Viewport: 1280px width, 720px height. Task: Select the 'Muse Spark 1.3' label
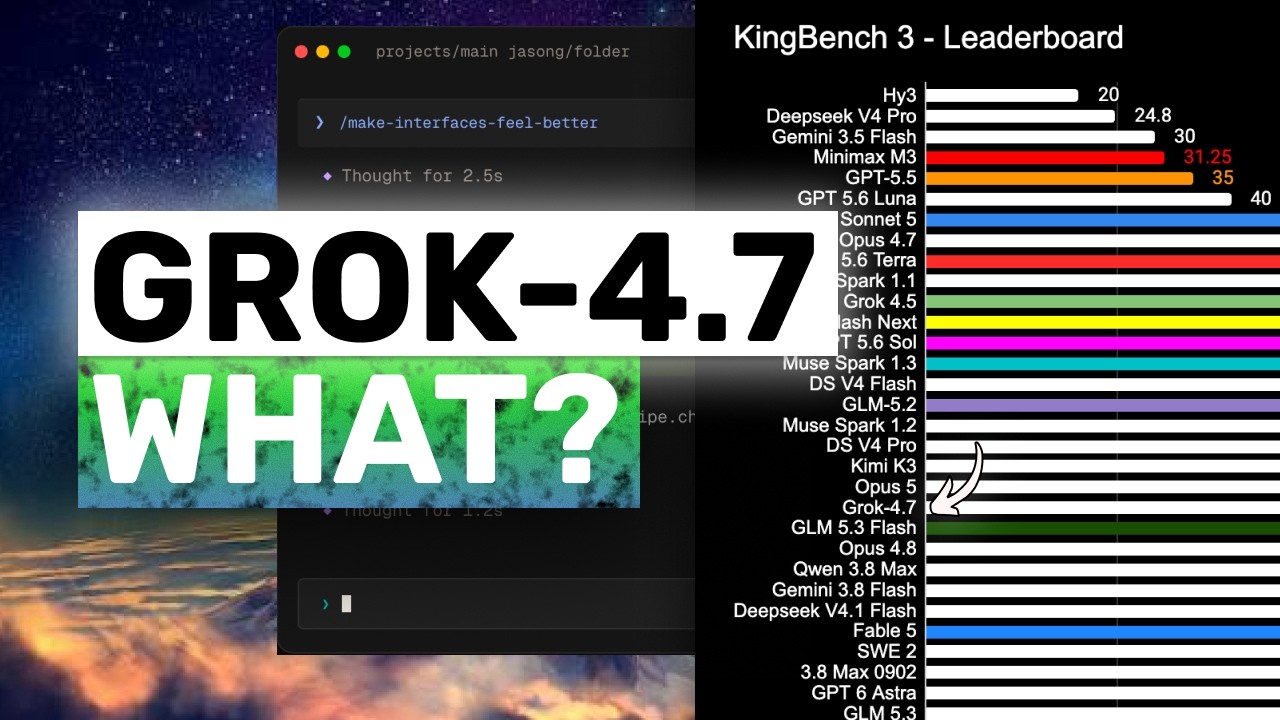(849, 363)
